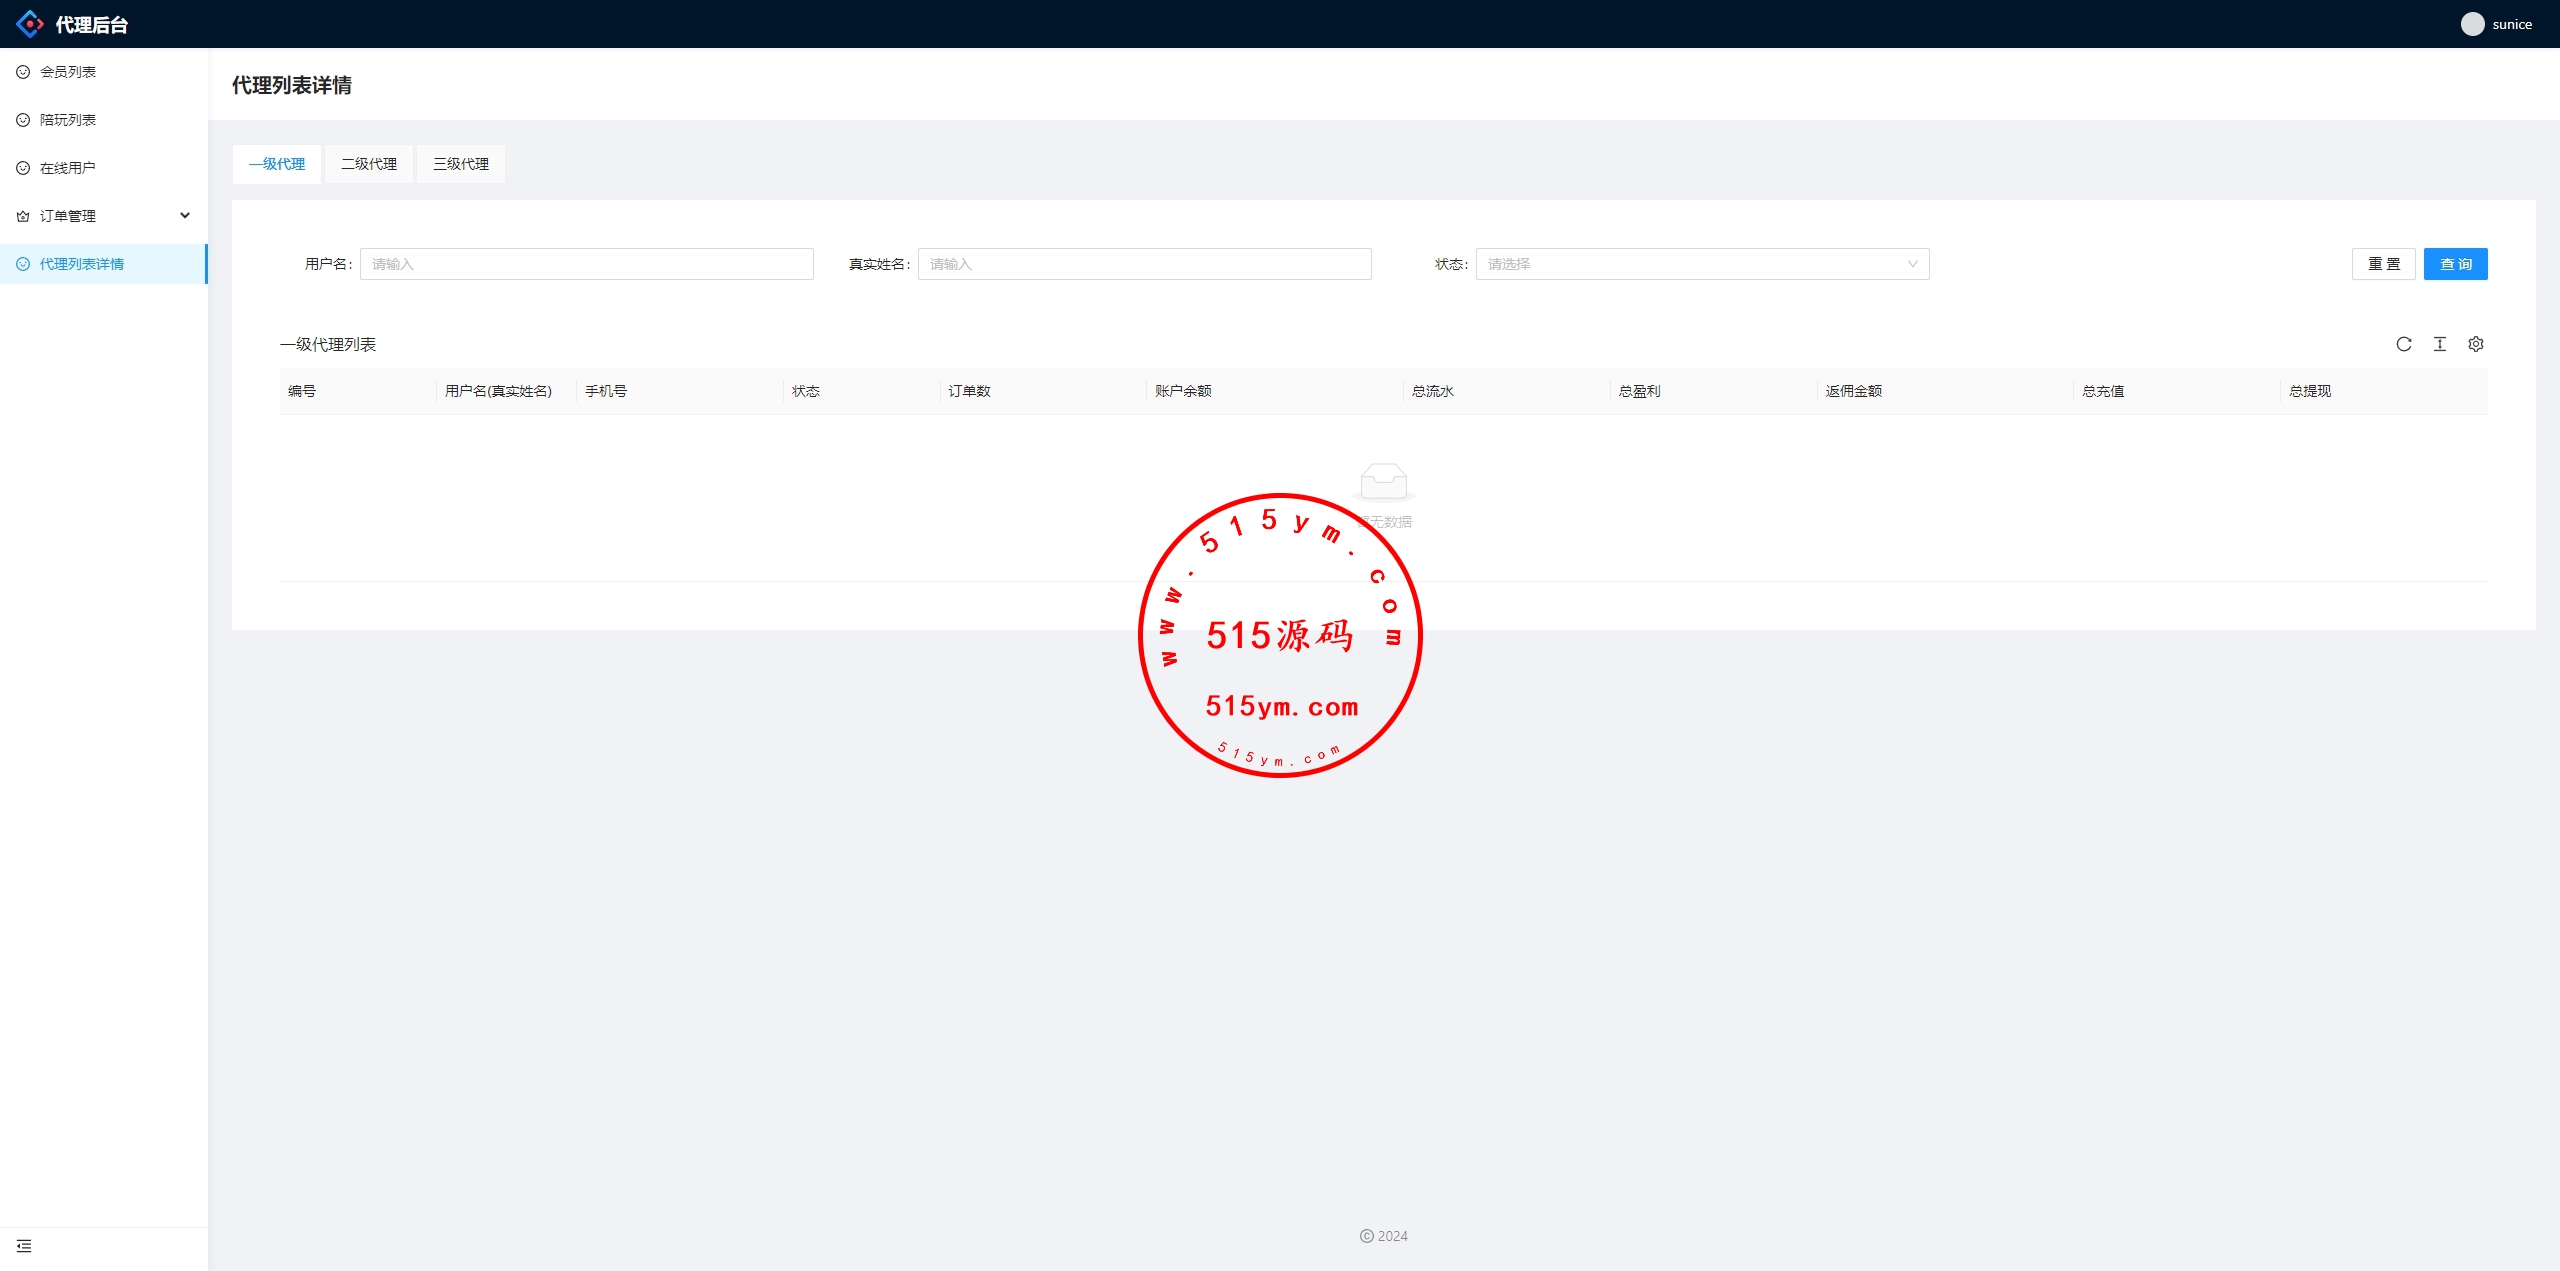
Task: Click the sunice user avatar
Action: [x=2472, y=24]
